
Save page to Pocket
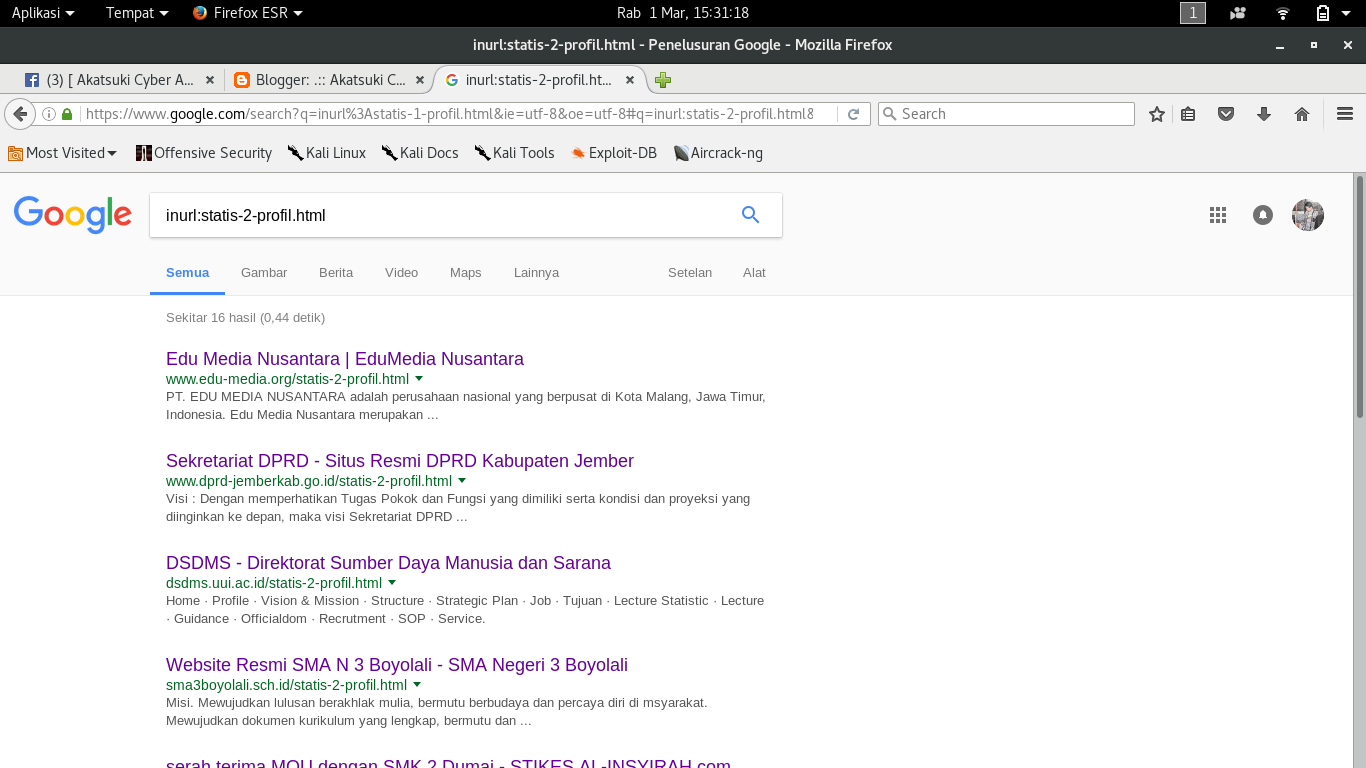point(1226,114)
